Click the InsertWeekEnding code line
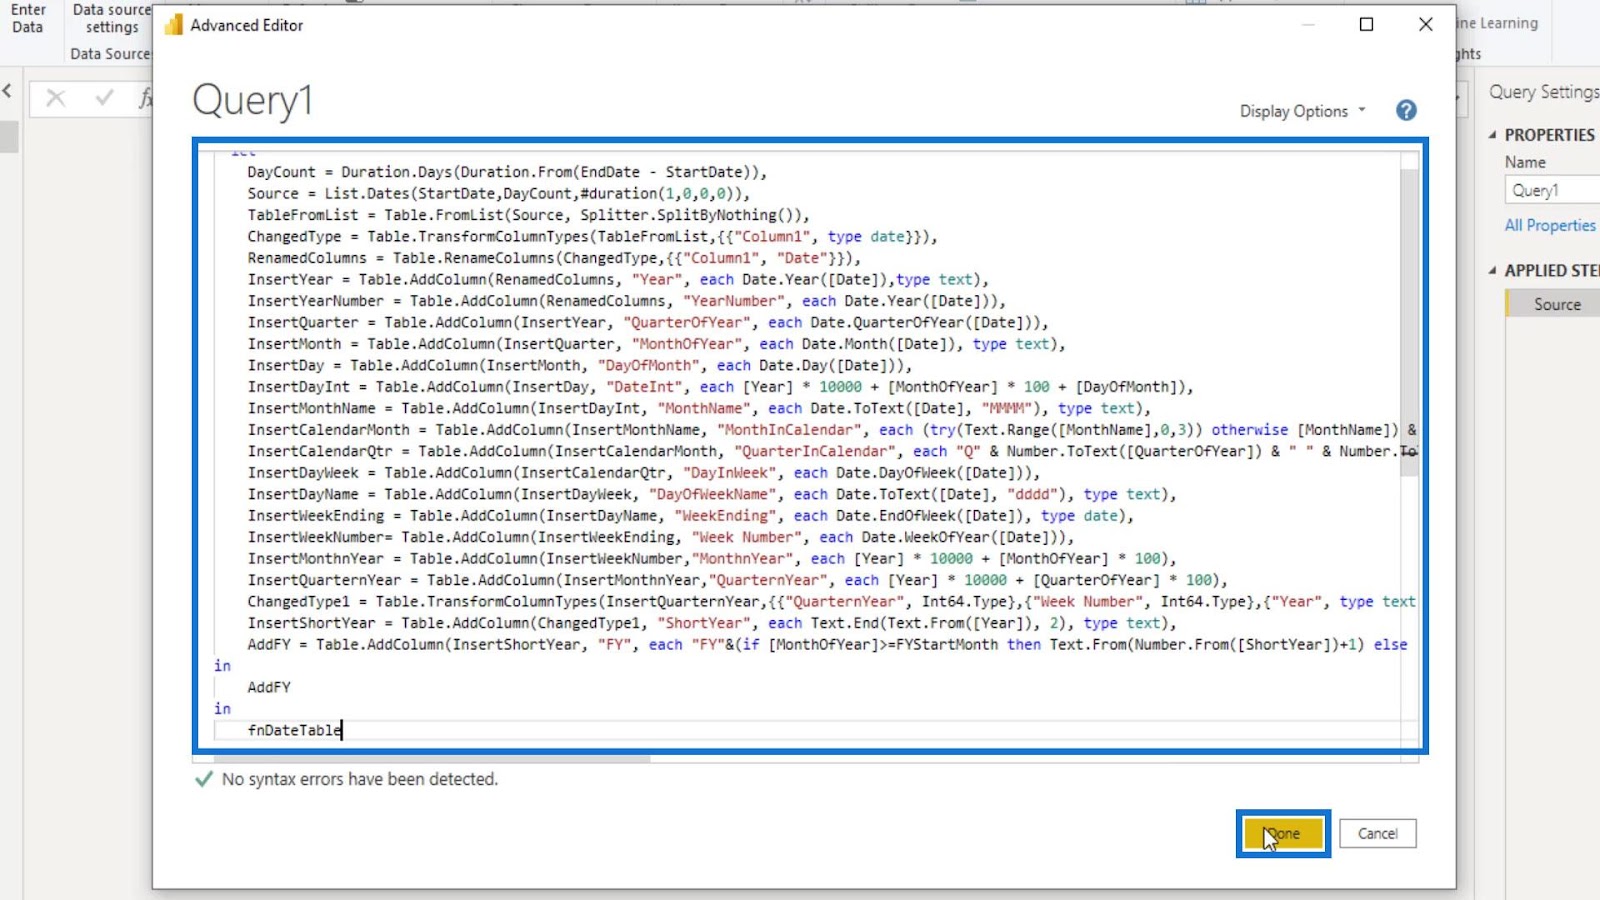 click(x=691, y=516)
